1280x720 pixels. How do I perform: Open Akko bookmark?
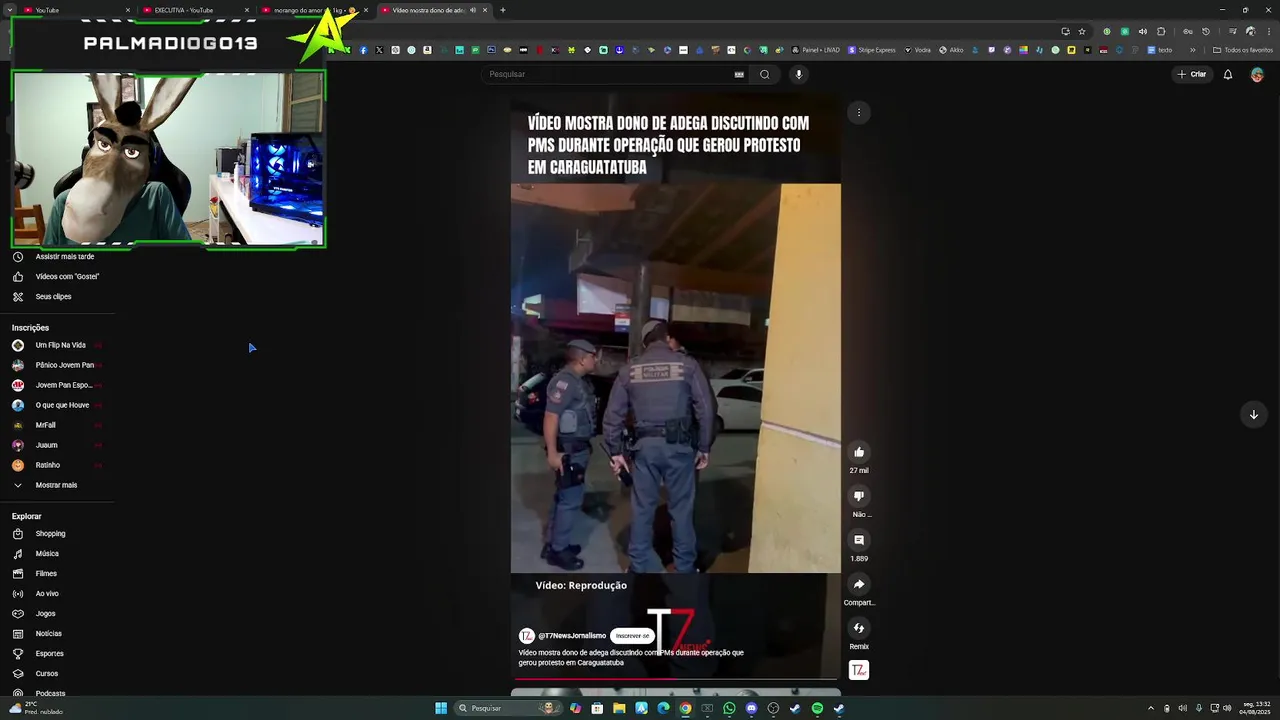click(951, 50)
